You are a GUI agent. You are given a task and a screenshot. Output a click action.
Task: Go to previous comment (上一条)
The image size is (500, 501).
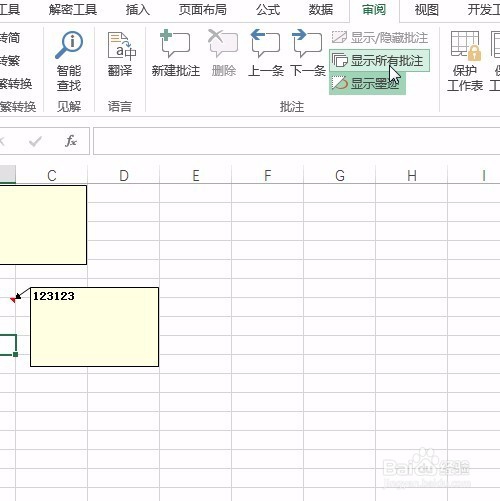point(266,53)
